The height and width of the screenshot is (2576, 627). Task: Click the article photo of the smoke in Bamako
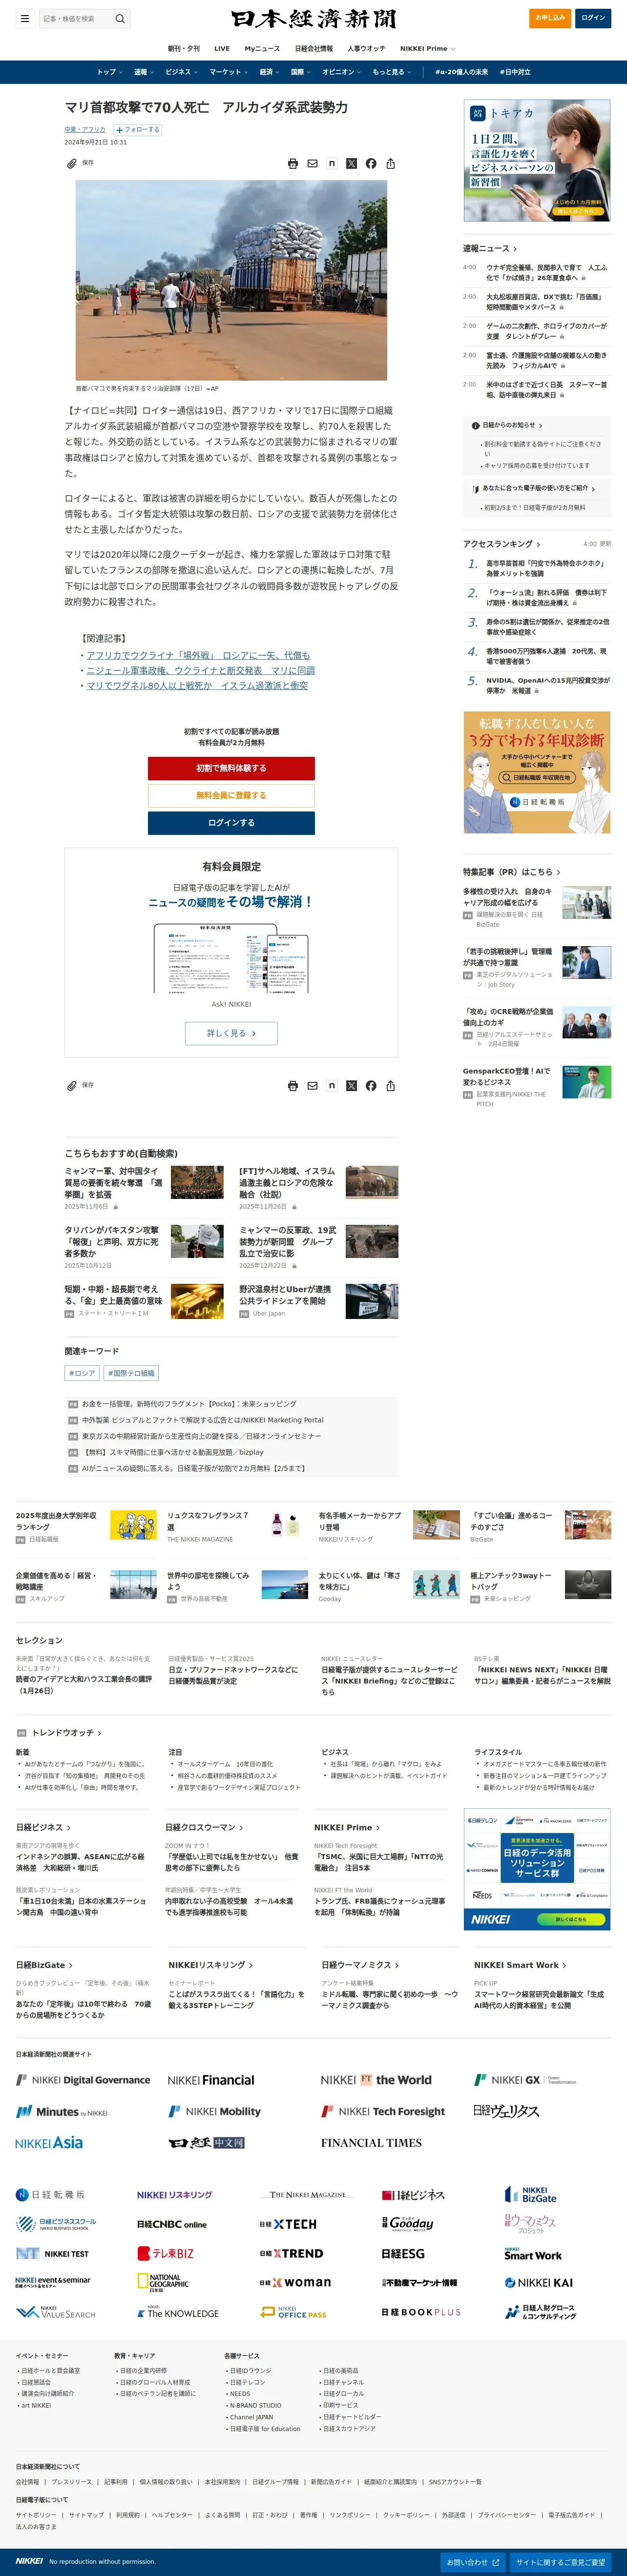pos(231,280)
